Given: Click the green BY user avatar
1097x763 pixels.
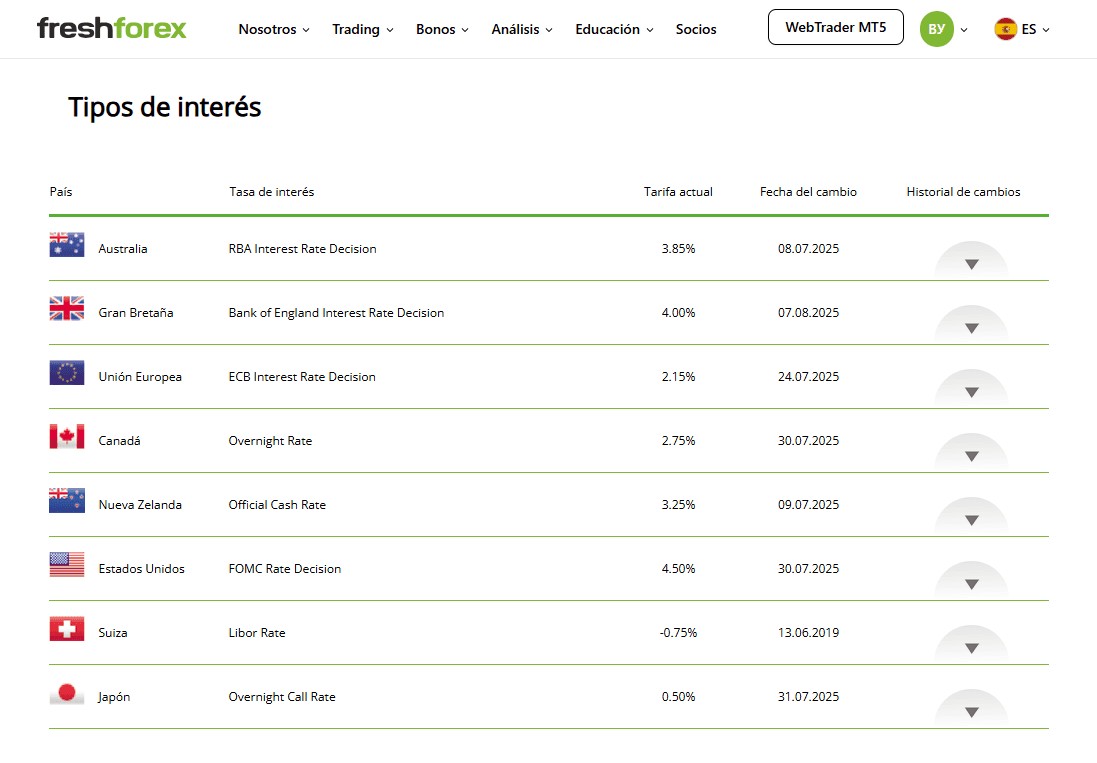Looking at the screenshot, I should tap(937, 29).
